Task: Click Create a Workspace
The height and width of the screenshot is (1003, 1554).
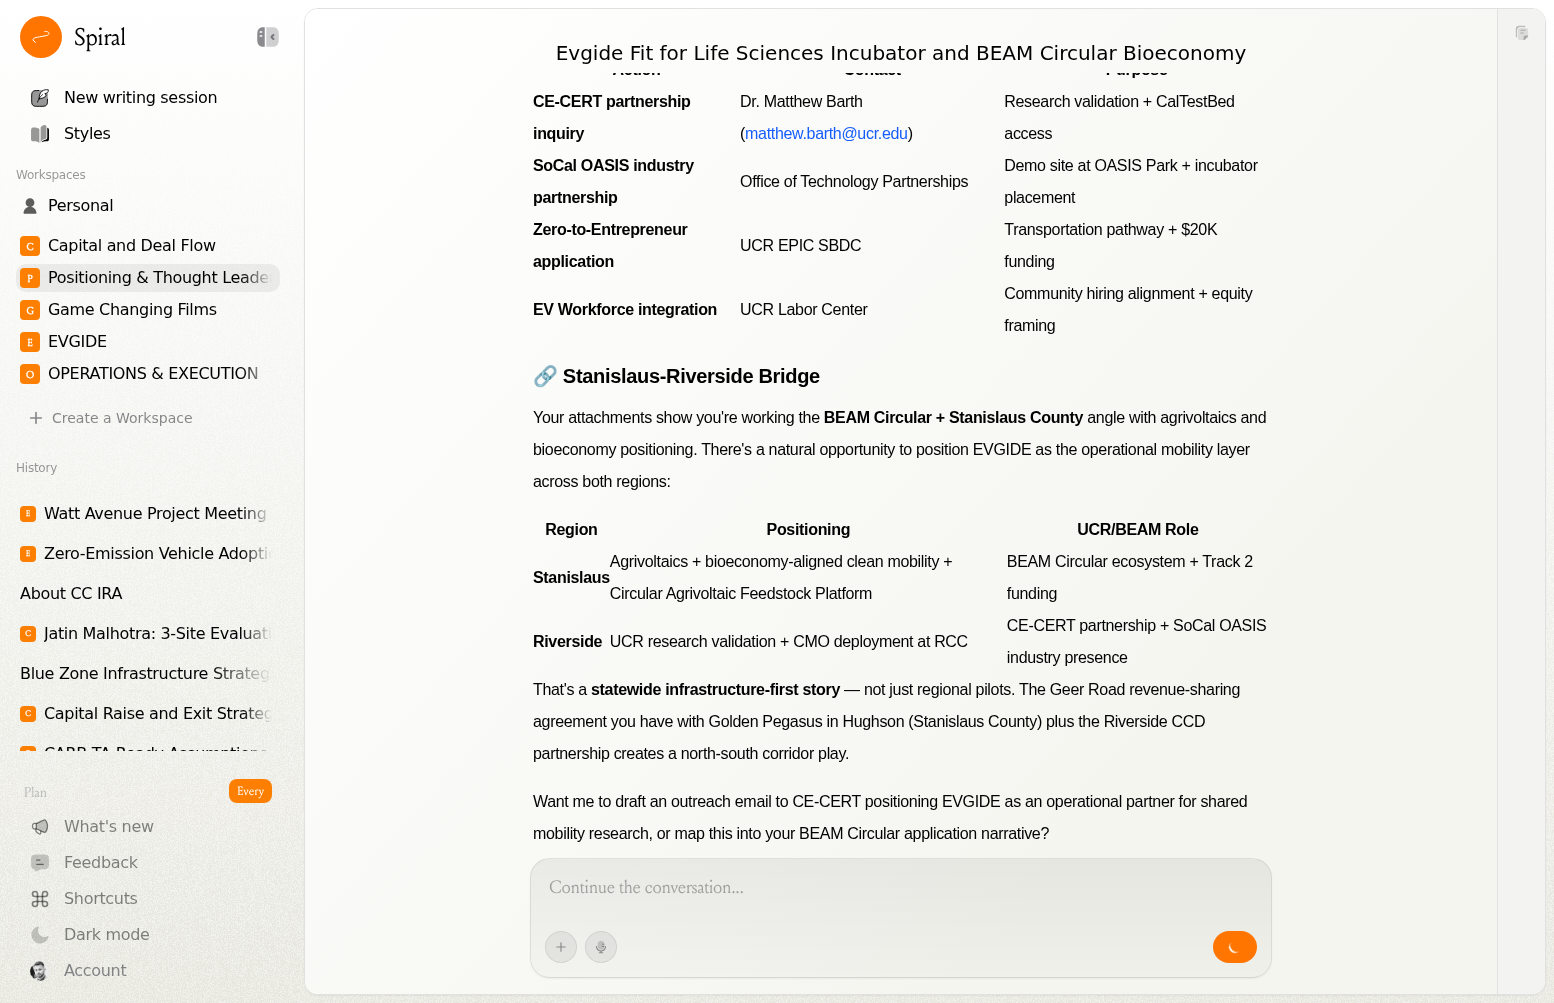Action: tap(121, 418)
